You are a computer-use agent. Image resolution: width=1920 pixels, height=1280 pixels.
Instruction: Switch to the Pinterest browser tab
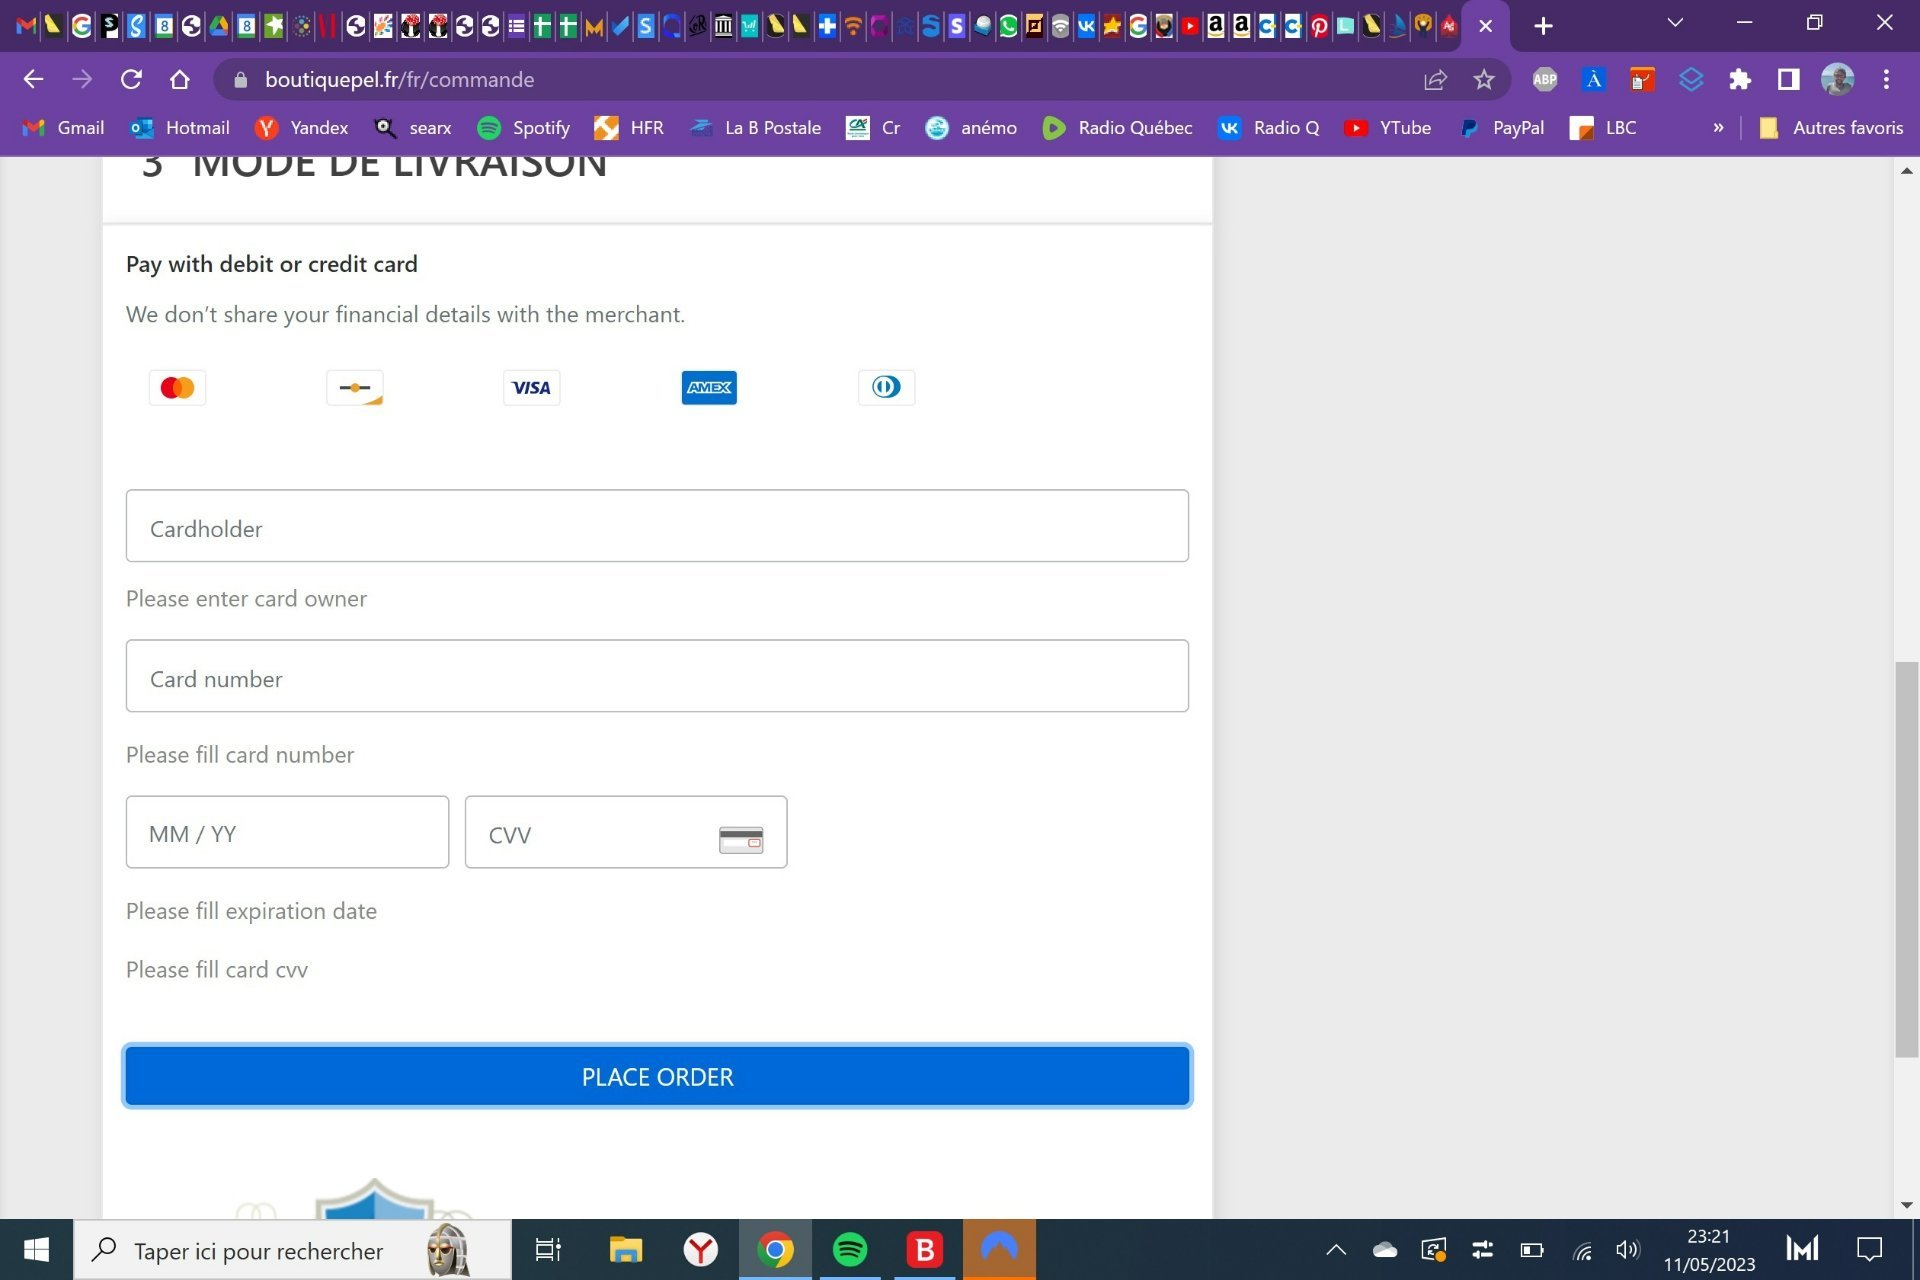[x=1319, y=26]
